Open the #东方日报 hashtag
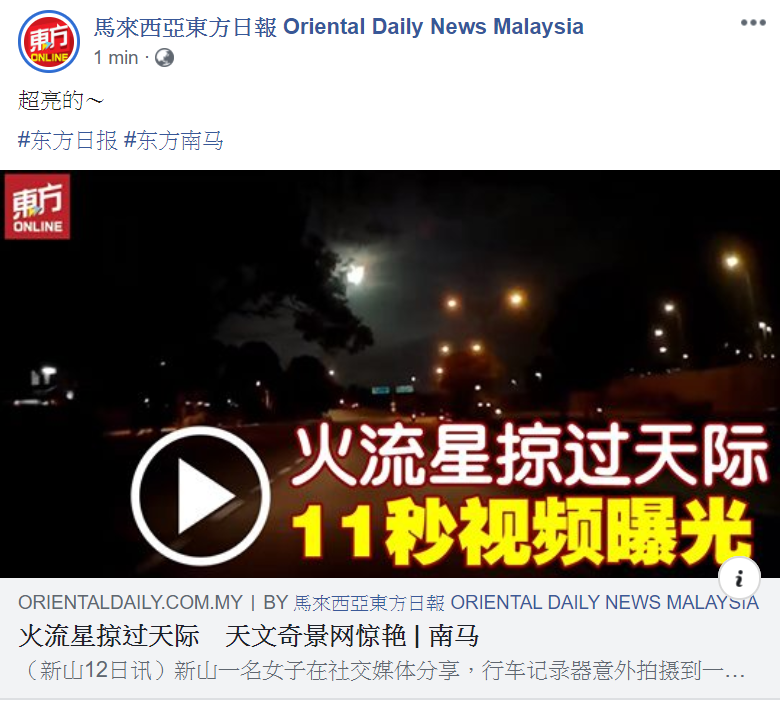Viewport: 780px width, 705px height. [x=68, y=140]
